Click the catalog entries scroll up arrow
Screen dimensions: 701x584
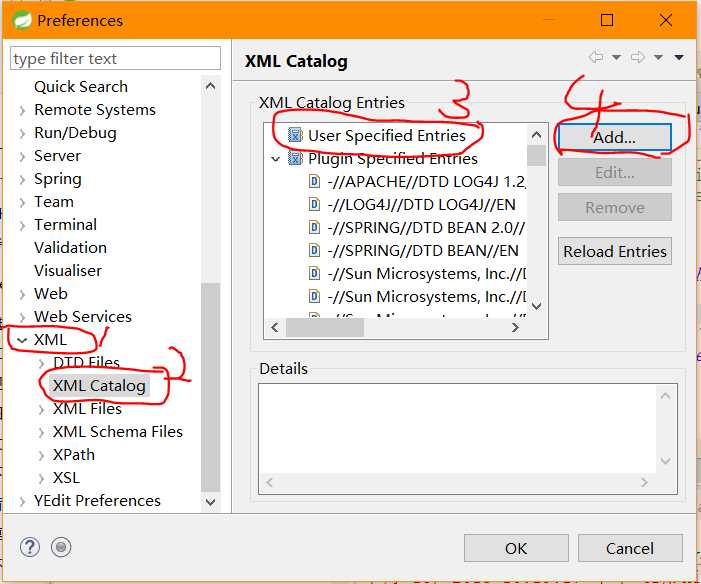tap(536, 134)
